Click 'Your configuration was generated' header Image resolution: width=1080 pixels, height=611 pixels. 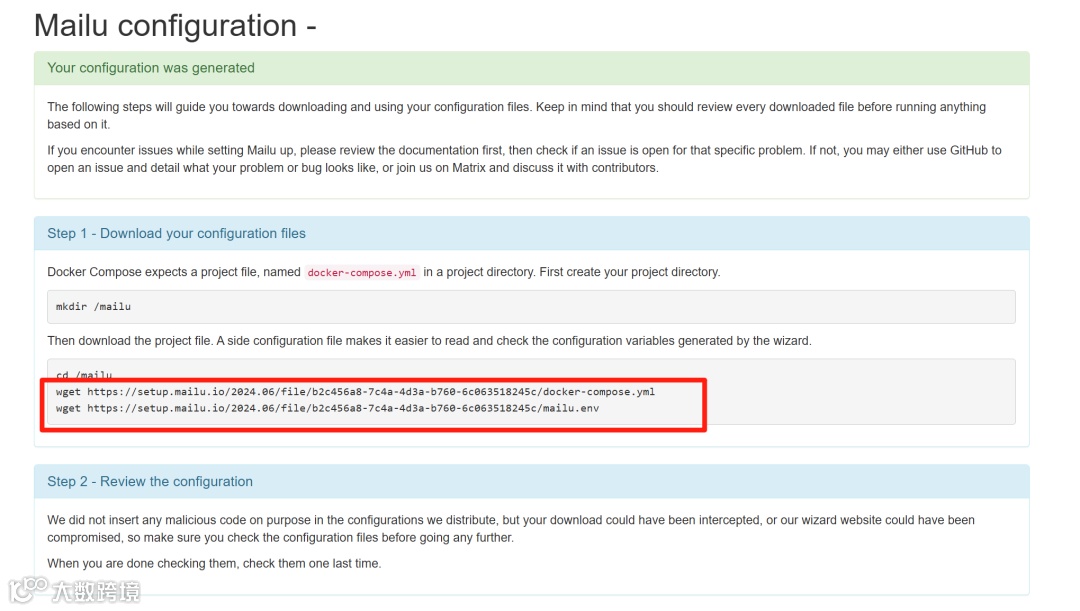click(151, 68)
